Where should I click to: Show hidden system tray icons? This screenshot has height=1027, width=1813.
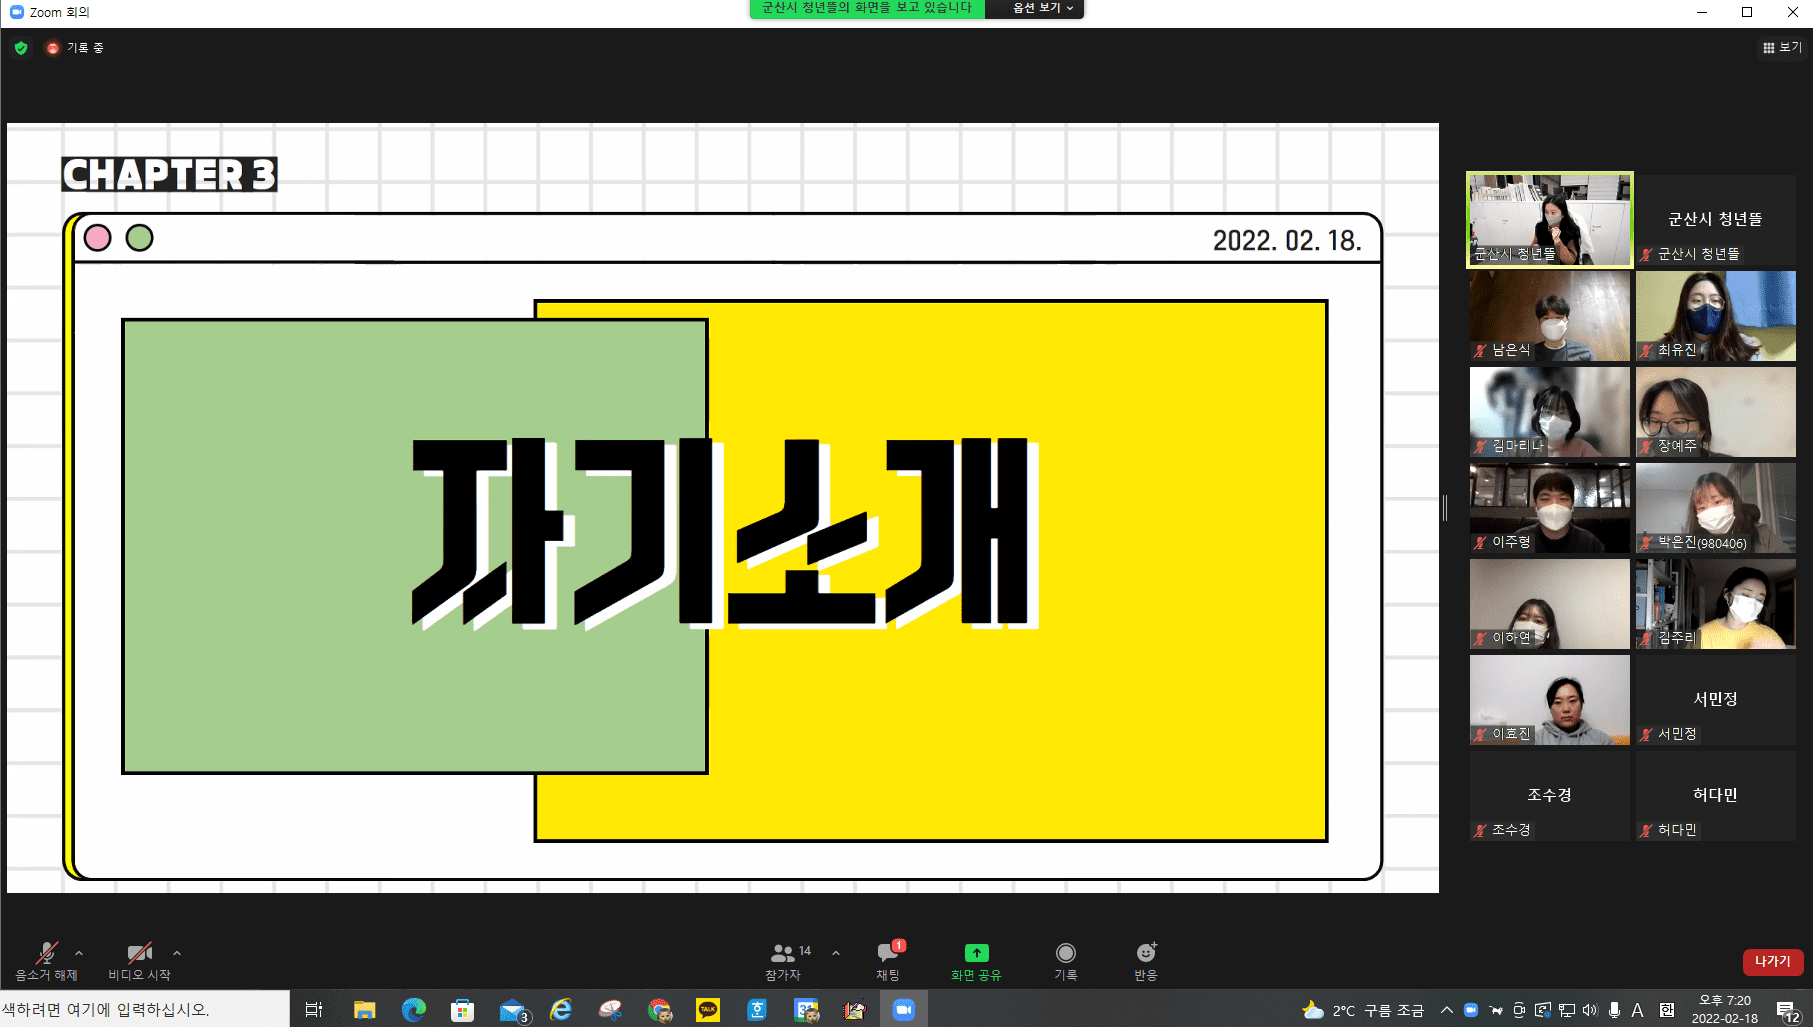coord(1446,1010)
